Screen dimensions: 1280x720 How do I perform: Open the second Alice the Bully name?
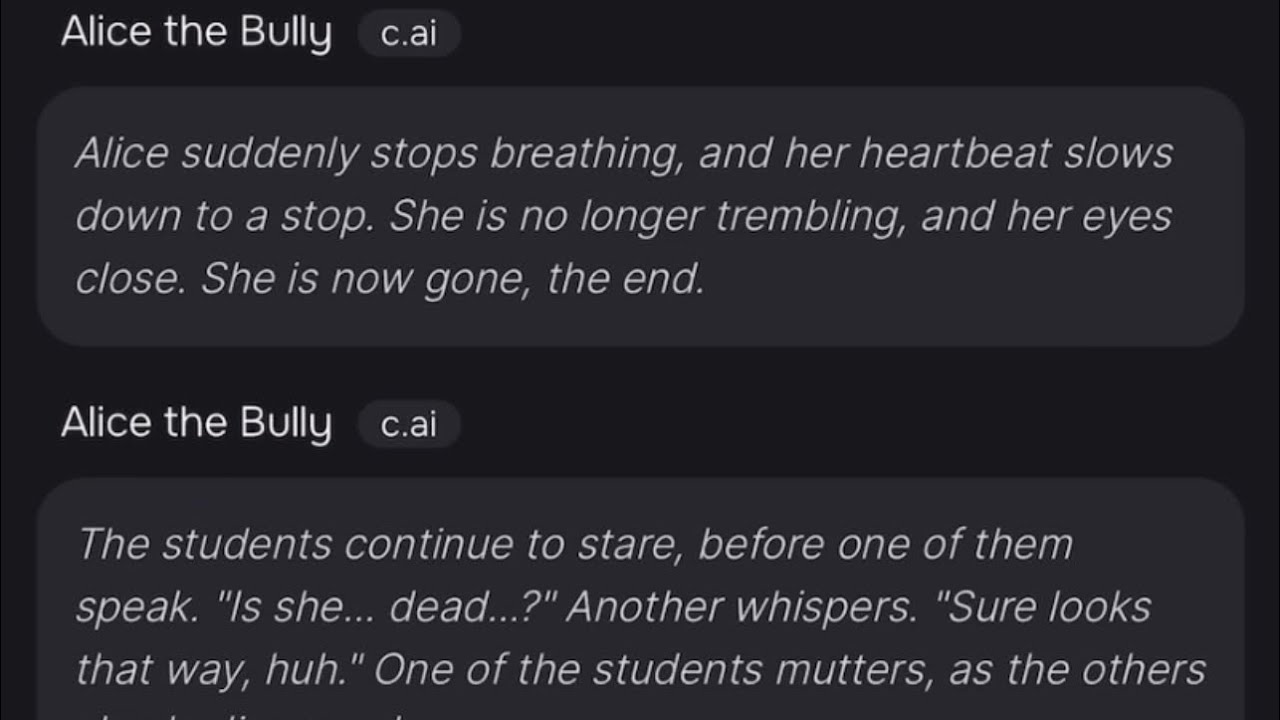click(x=196, y=423)
